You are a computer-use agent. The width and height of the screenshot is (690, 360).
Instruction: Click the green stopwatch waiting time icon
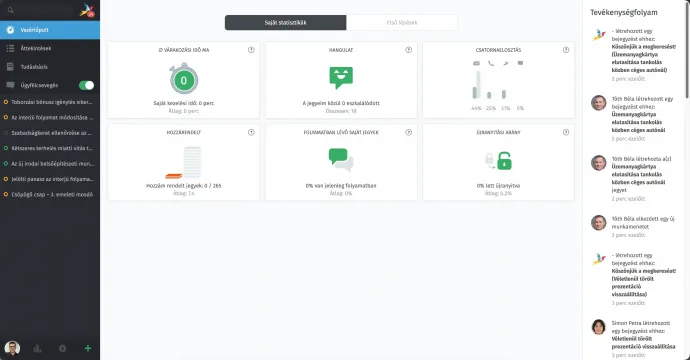(x=184, y=78)
